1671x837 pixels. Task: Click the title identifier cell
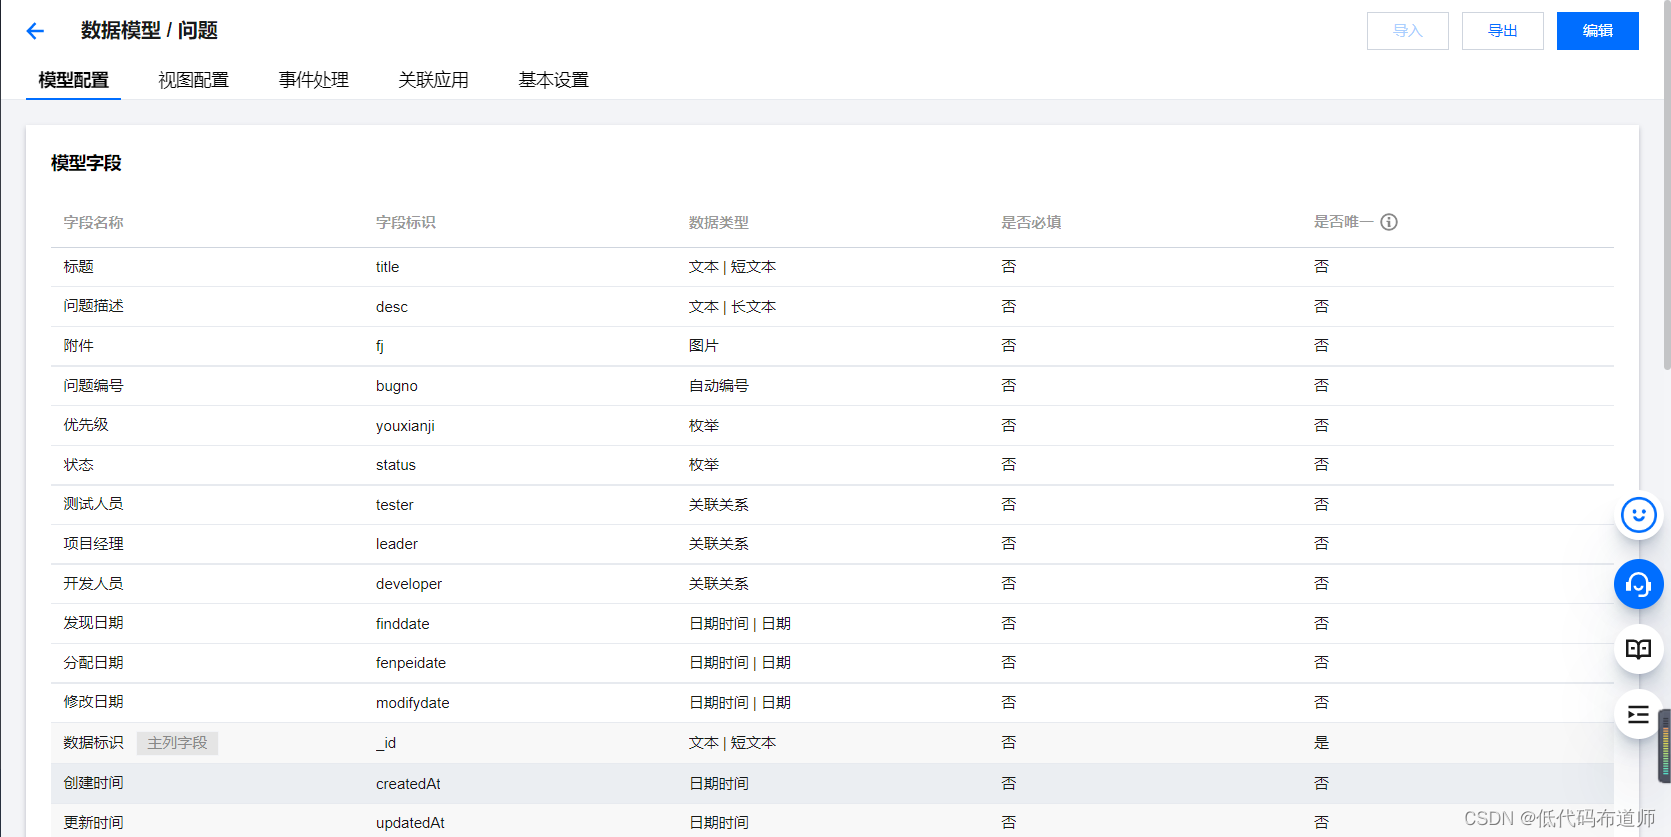click(x=388, y=267)
